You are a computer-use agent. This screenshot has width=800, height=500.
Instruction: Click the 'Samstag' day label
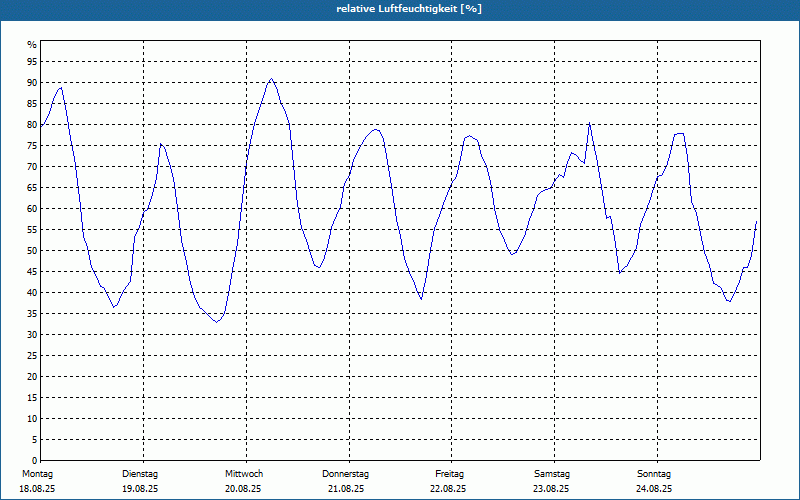click(x=552, y=474)
